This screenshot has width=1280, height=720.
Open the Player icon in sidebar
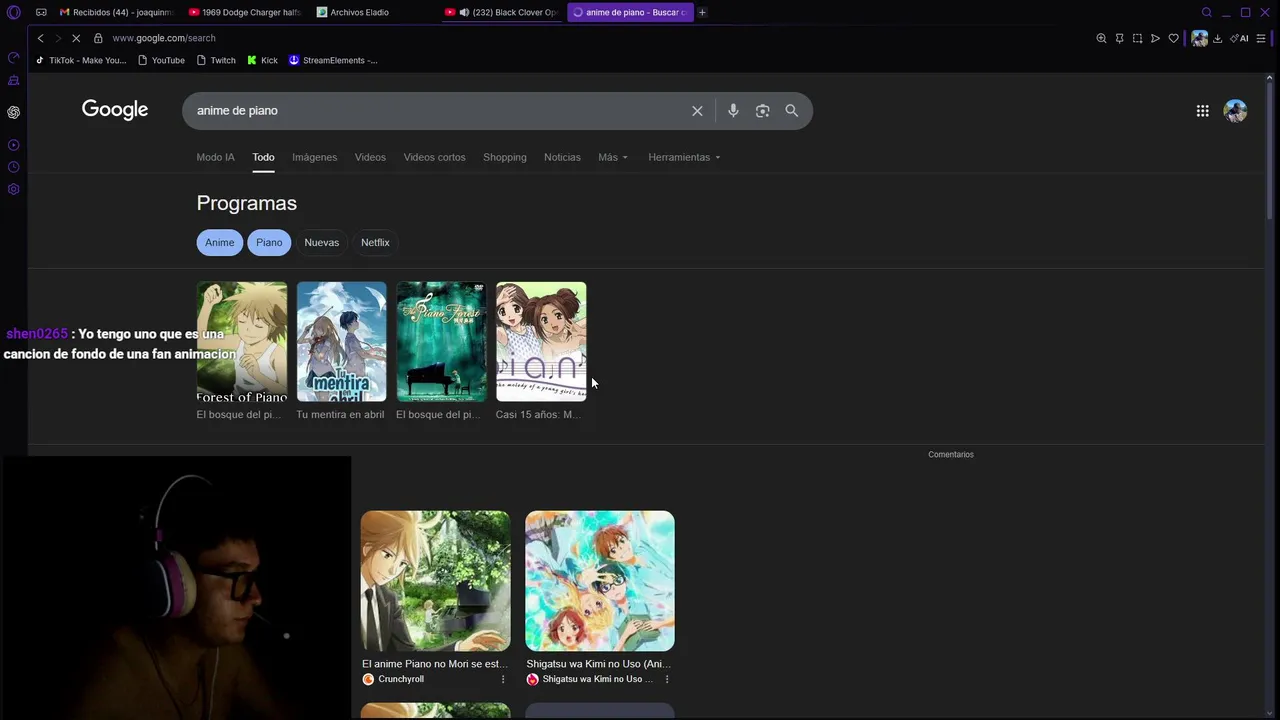[x=13, y=145]
